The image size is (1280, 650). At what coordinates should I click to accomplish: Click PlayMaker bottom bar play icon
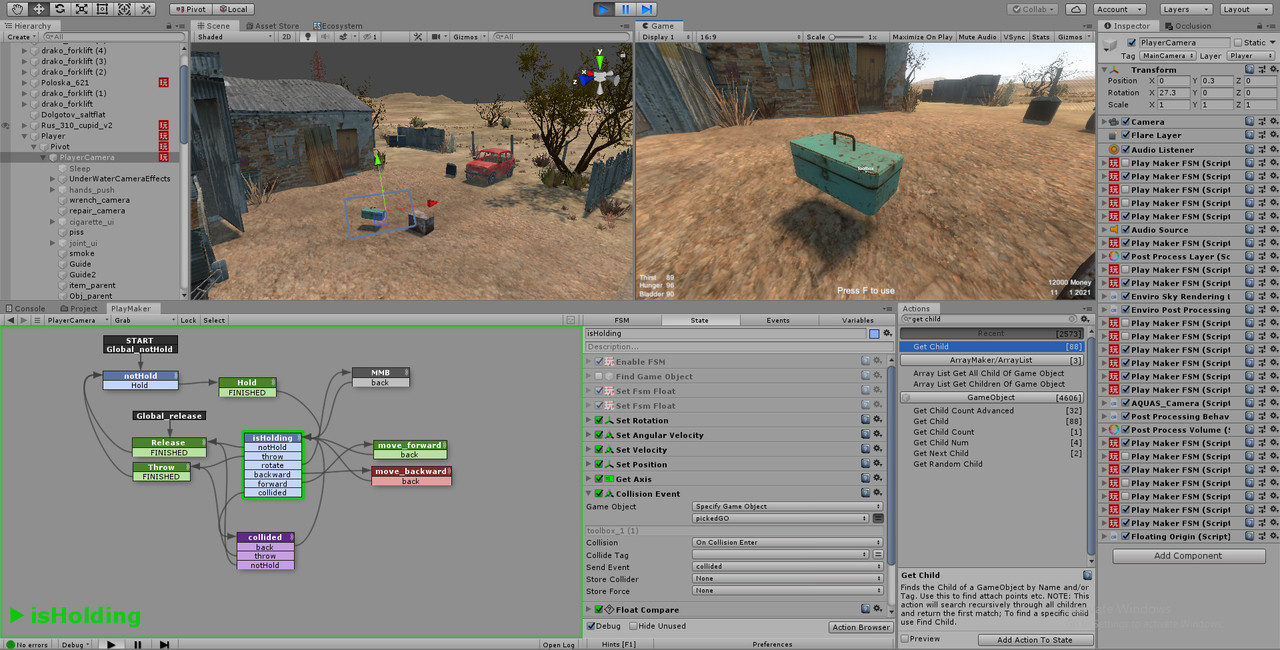pos(111,645)
